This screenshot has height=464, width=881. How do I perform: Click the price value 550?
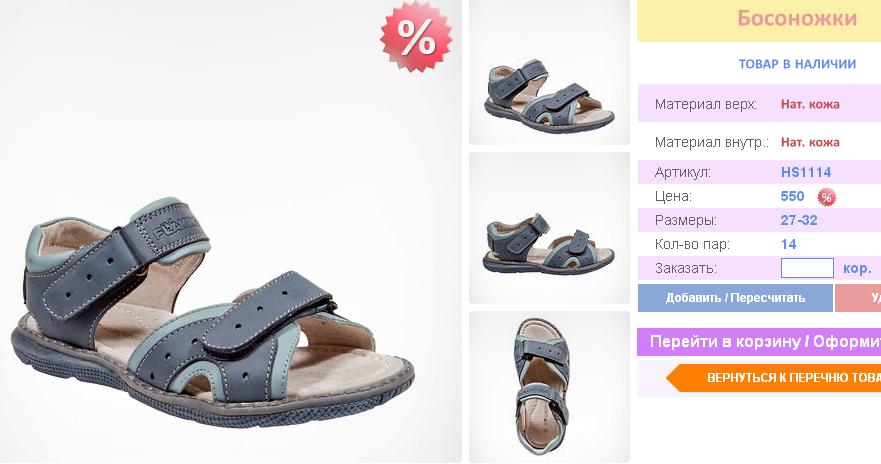(x=792, y=196)
